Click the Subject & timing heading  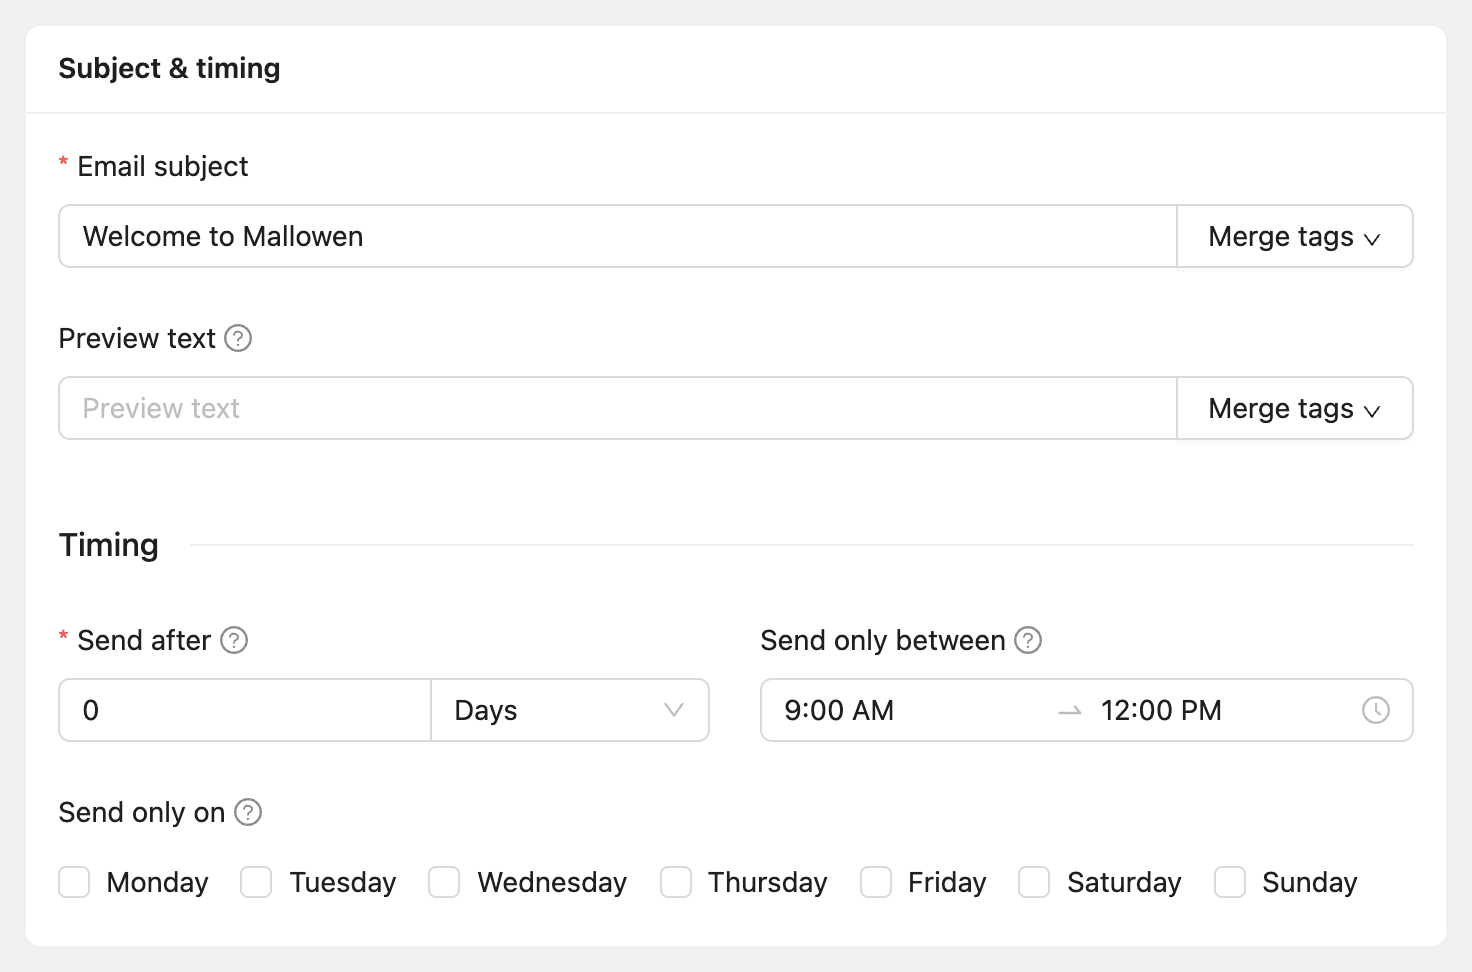click(169, 68)
